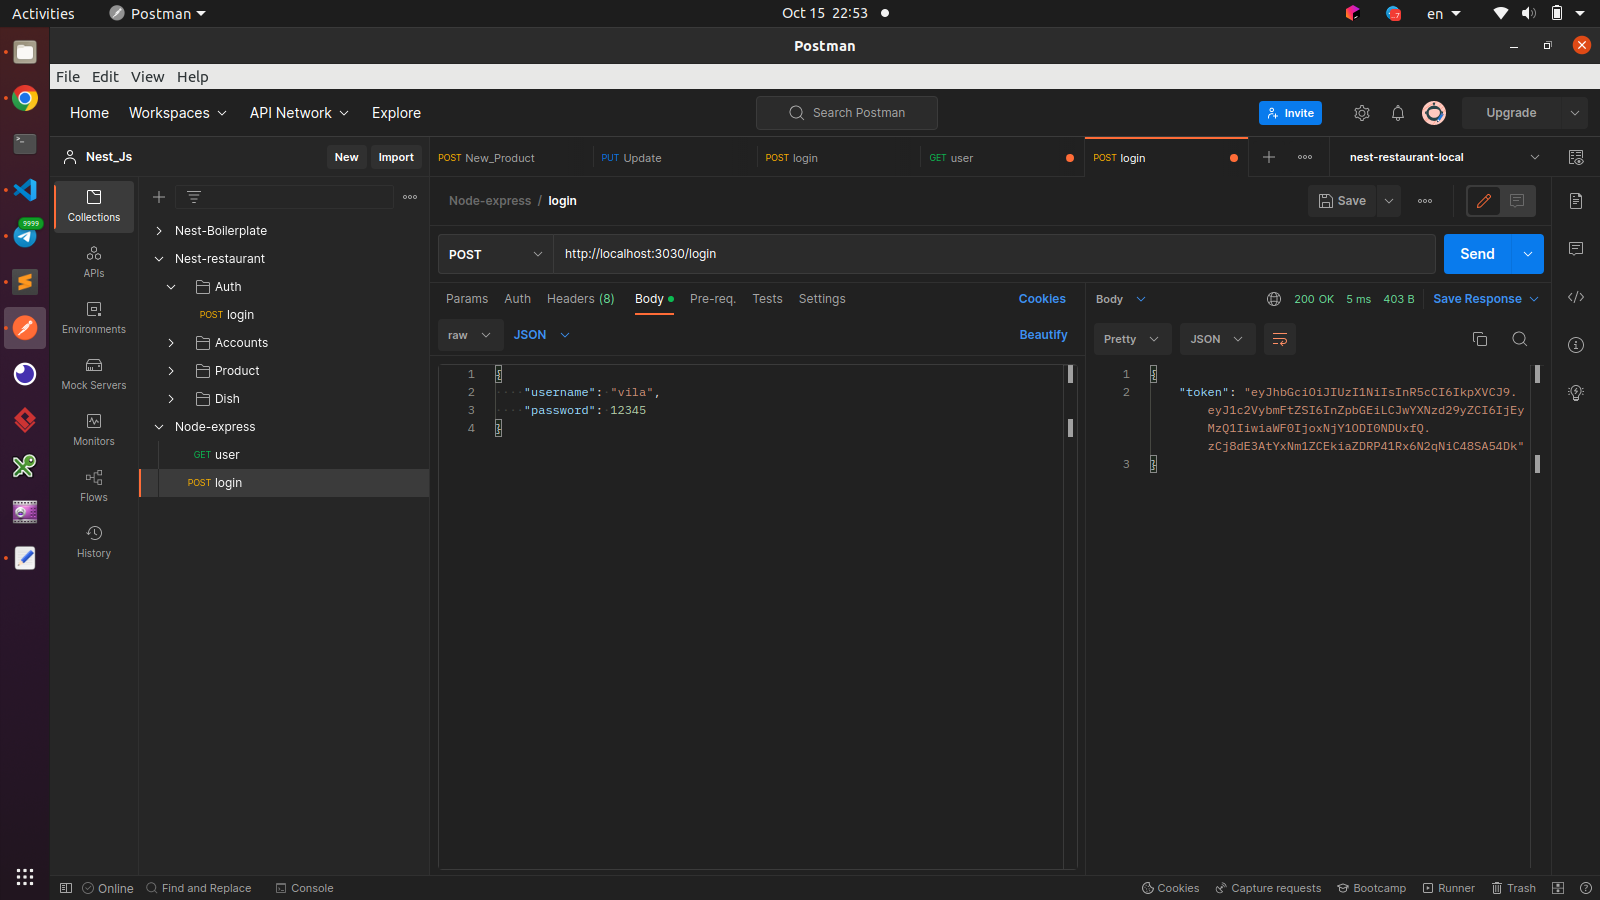This screenshot has width=1600, height=900.
Task: Toggle response line wrapping
Action: [x=1279, y=339]
